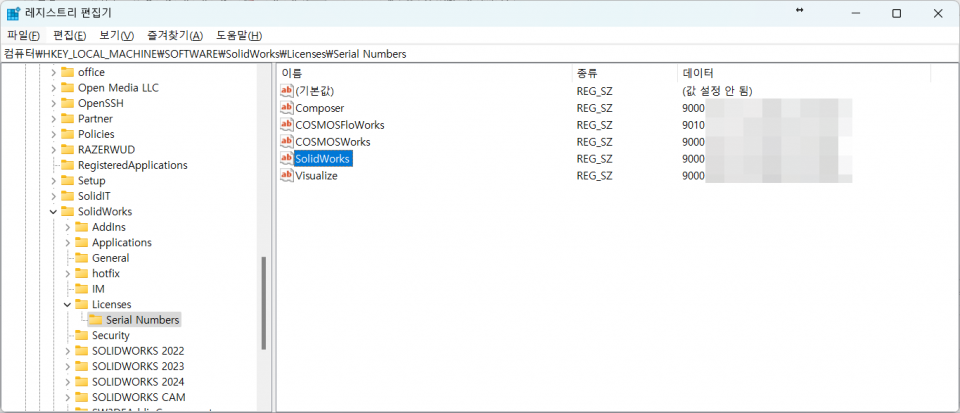Expand the SolidIT key
The image size is (960, 413).
pos(53,196)
